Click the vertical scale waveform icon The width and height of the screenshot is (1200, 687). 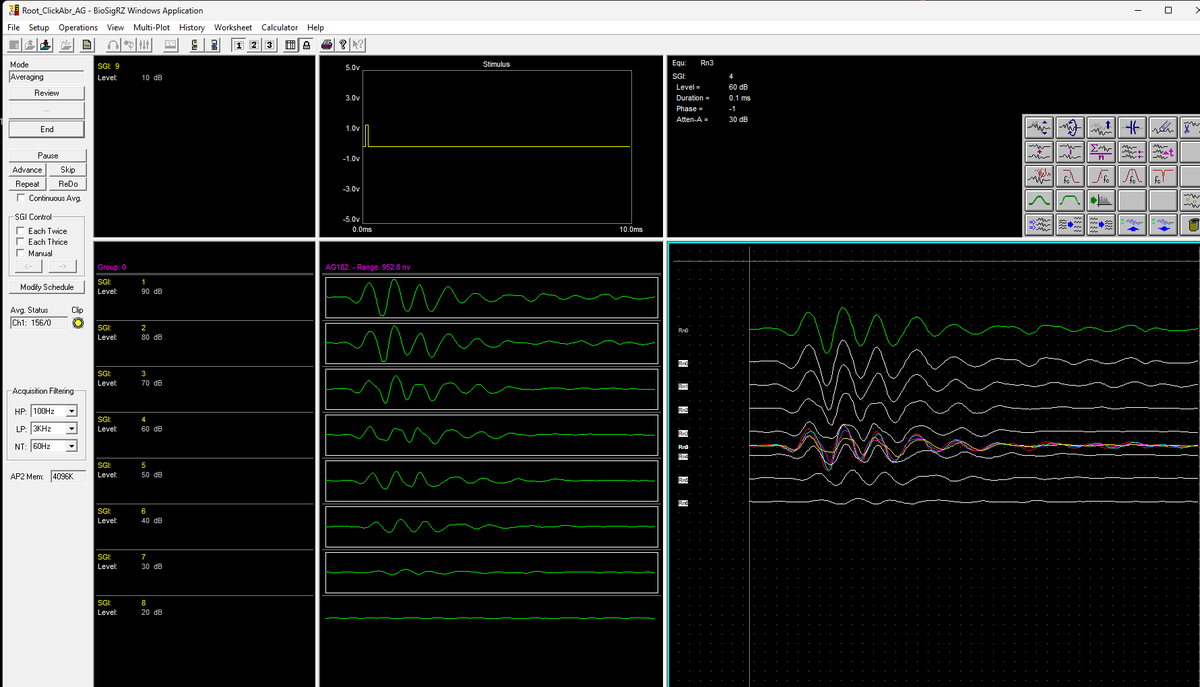(x=1039, y=128)
